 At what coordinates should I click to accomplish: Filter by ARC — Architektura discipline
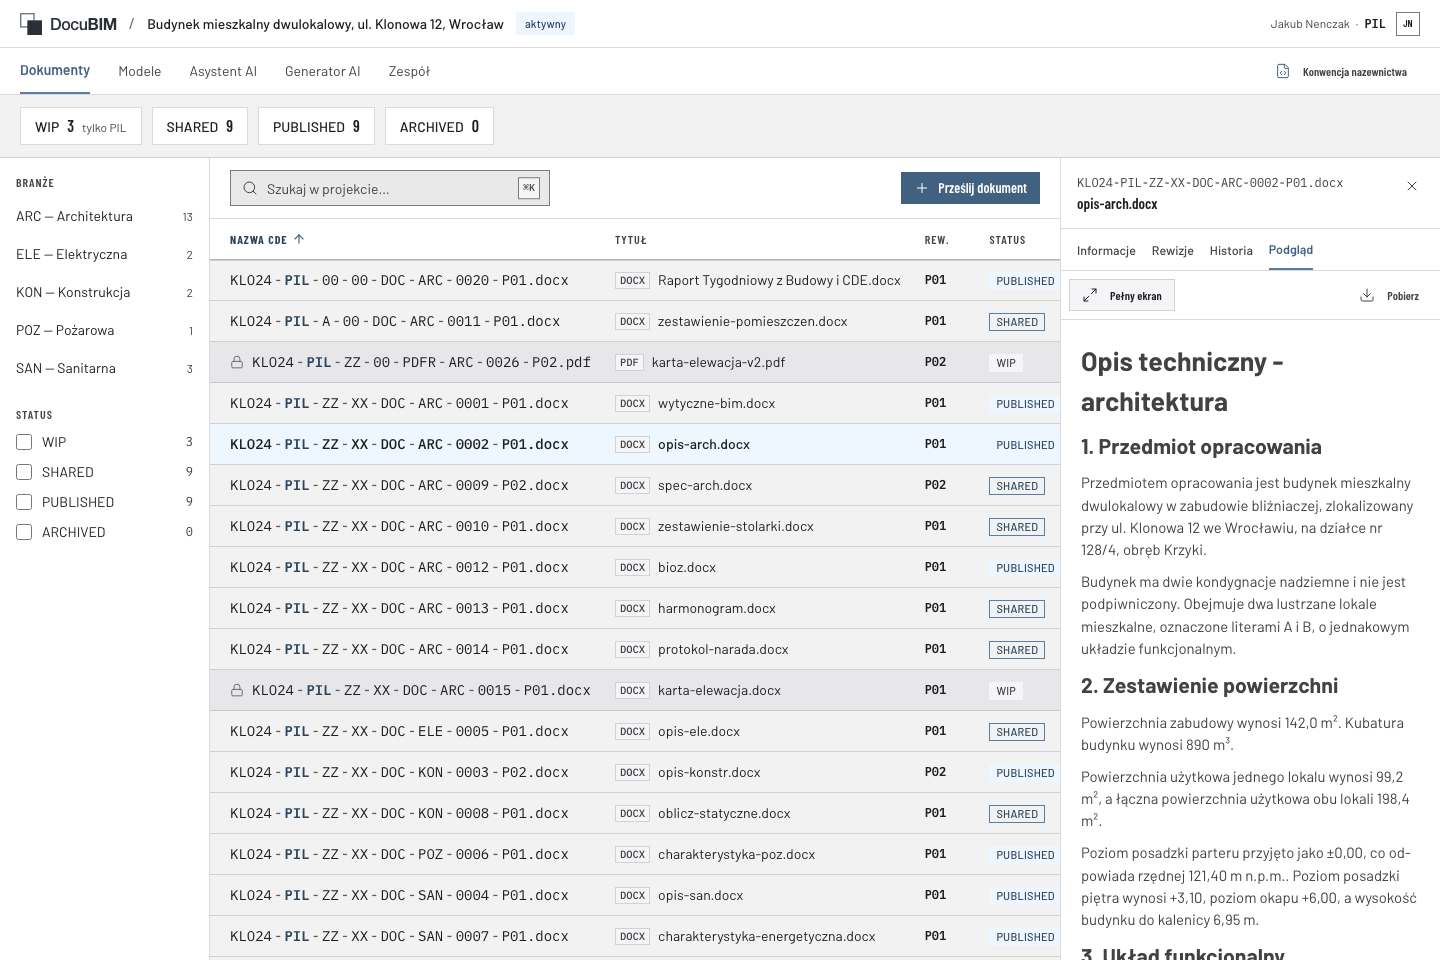(x=105, y=217)
